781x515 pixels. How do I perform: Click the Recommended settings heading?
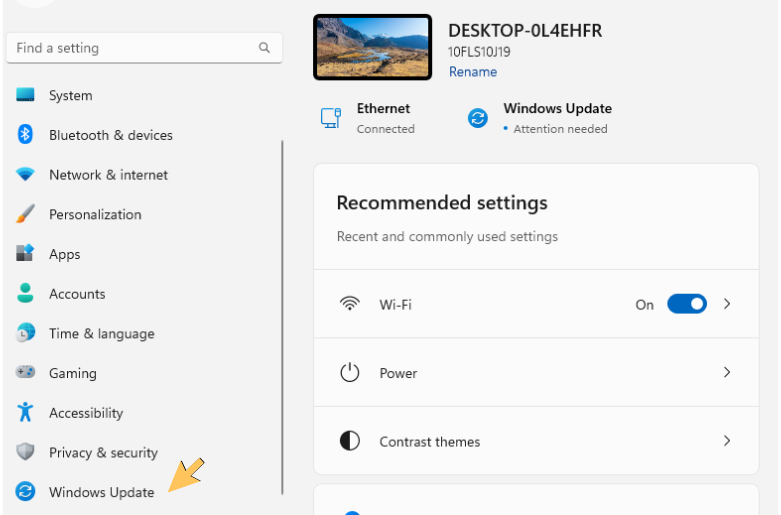pyautogui.click(x=442, y=203)
